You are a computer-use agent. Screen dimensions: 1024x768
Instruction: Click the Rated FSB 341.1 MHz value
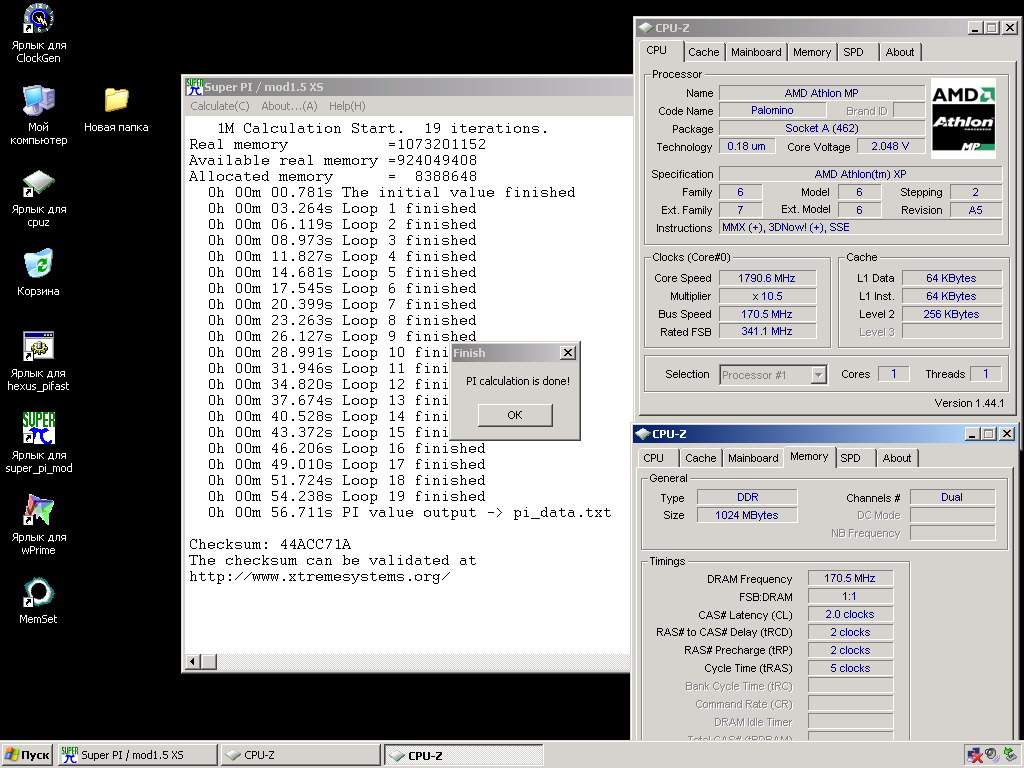point(767,332)
